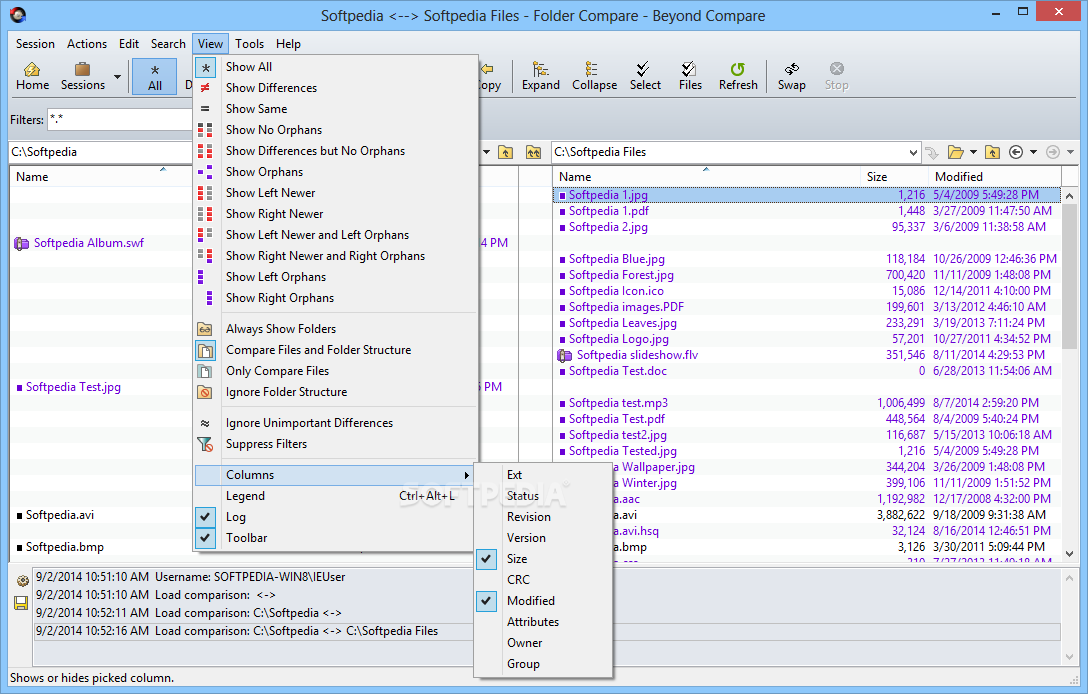Toggle the Legend menu entry
Viewport: 1088px width, 694px height.
point(336,496)
